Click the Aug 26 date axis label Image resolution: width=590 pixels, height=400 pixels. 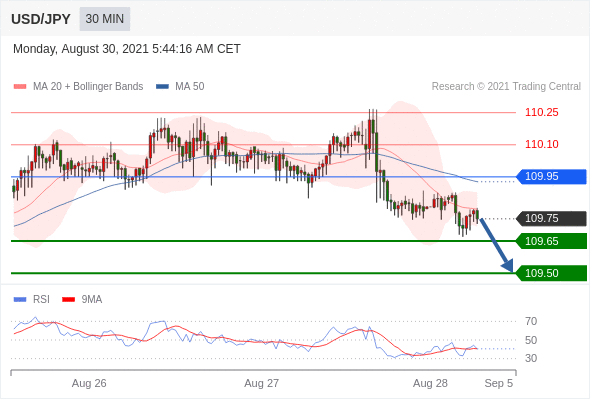pyautogui.click(x=89, y=383)
